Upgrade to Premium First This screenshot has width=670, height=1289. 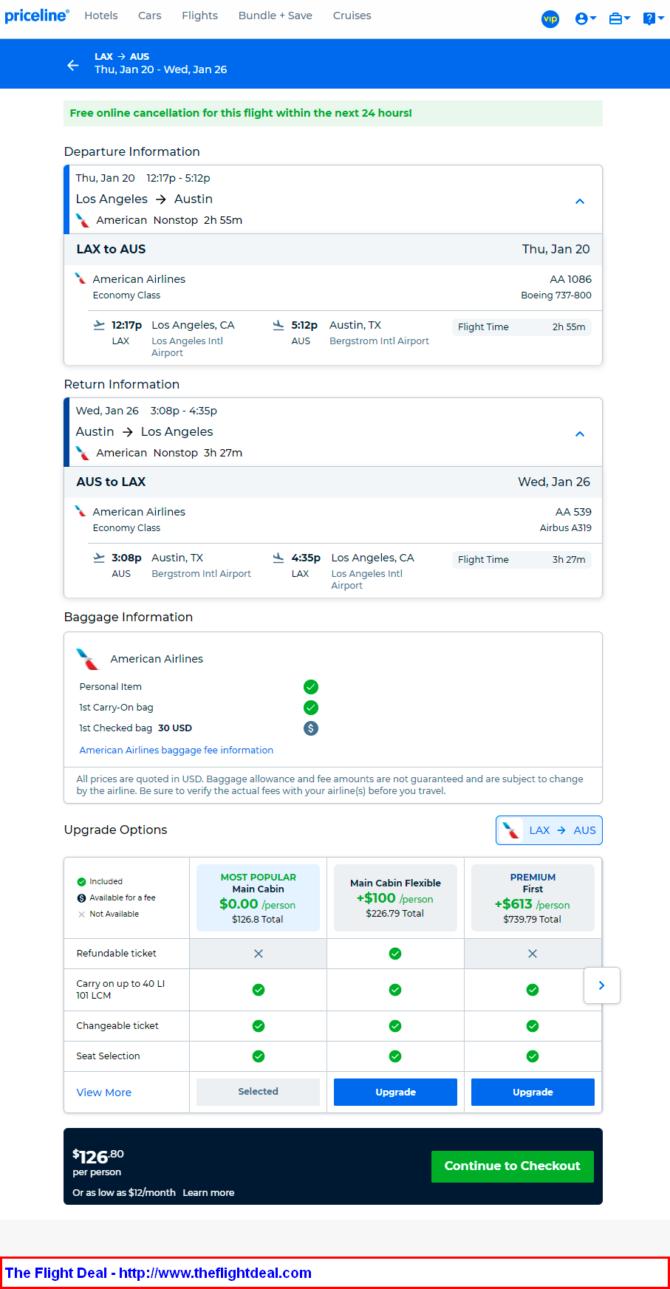[532, 1092]
